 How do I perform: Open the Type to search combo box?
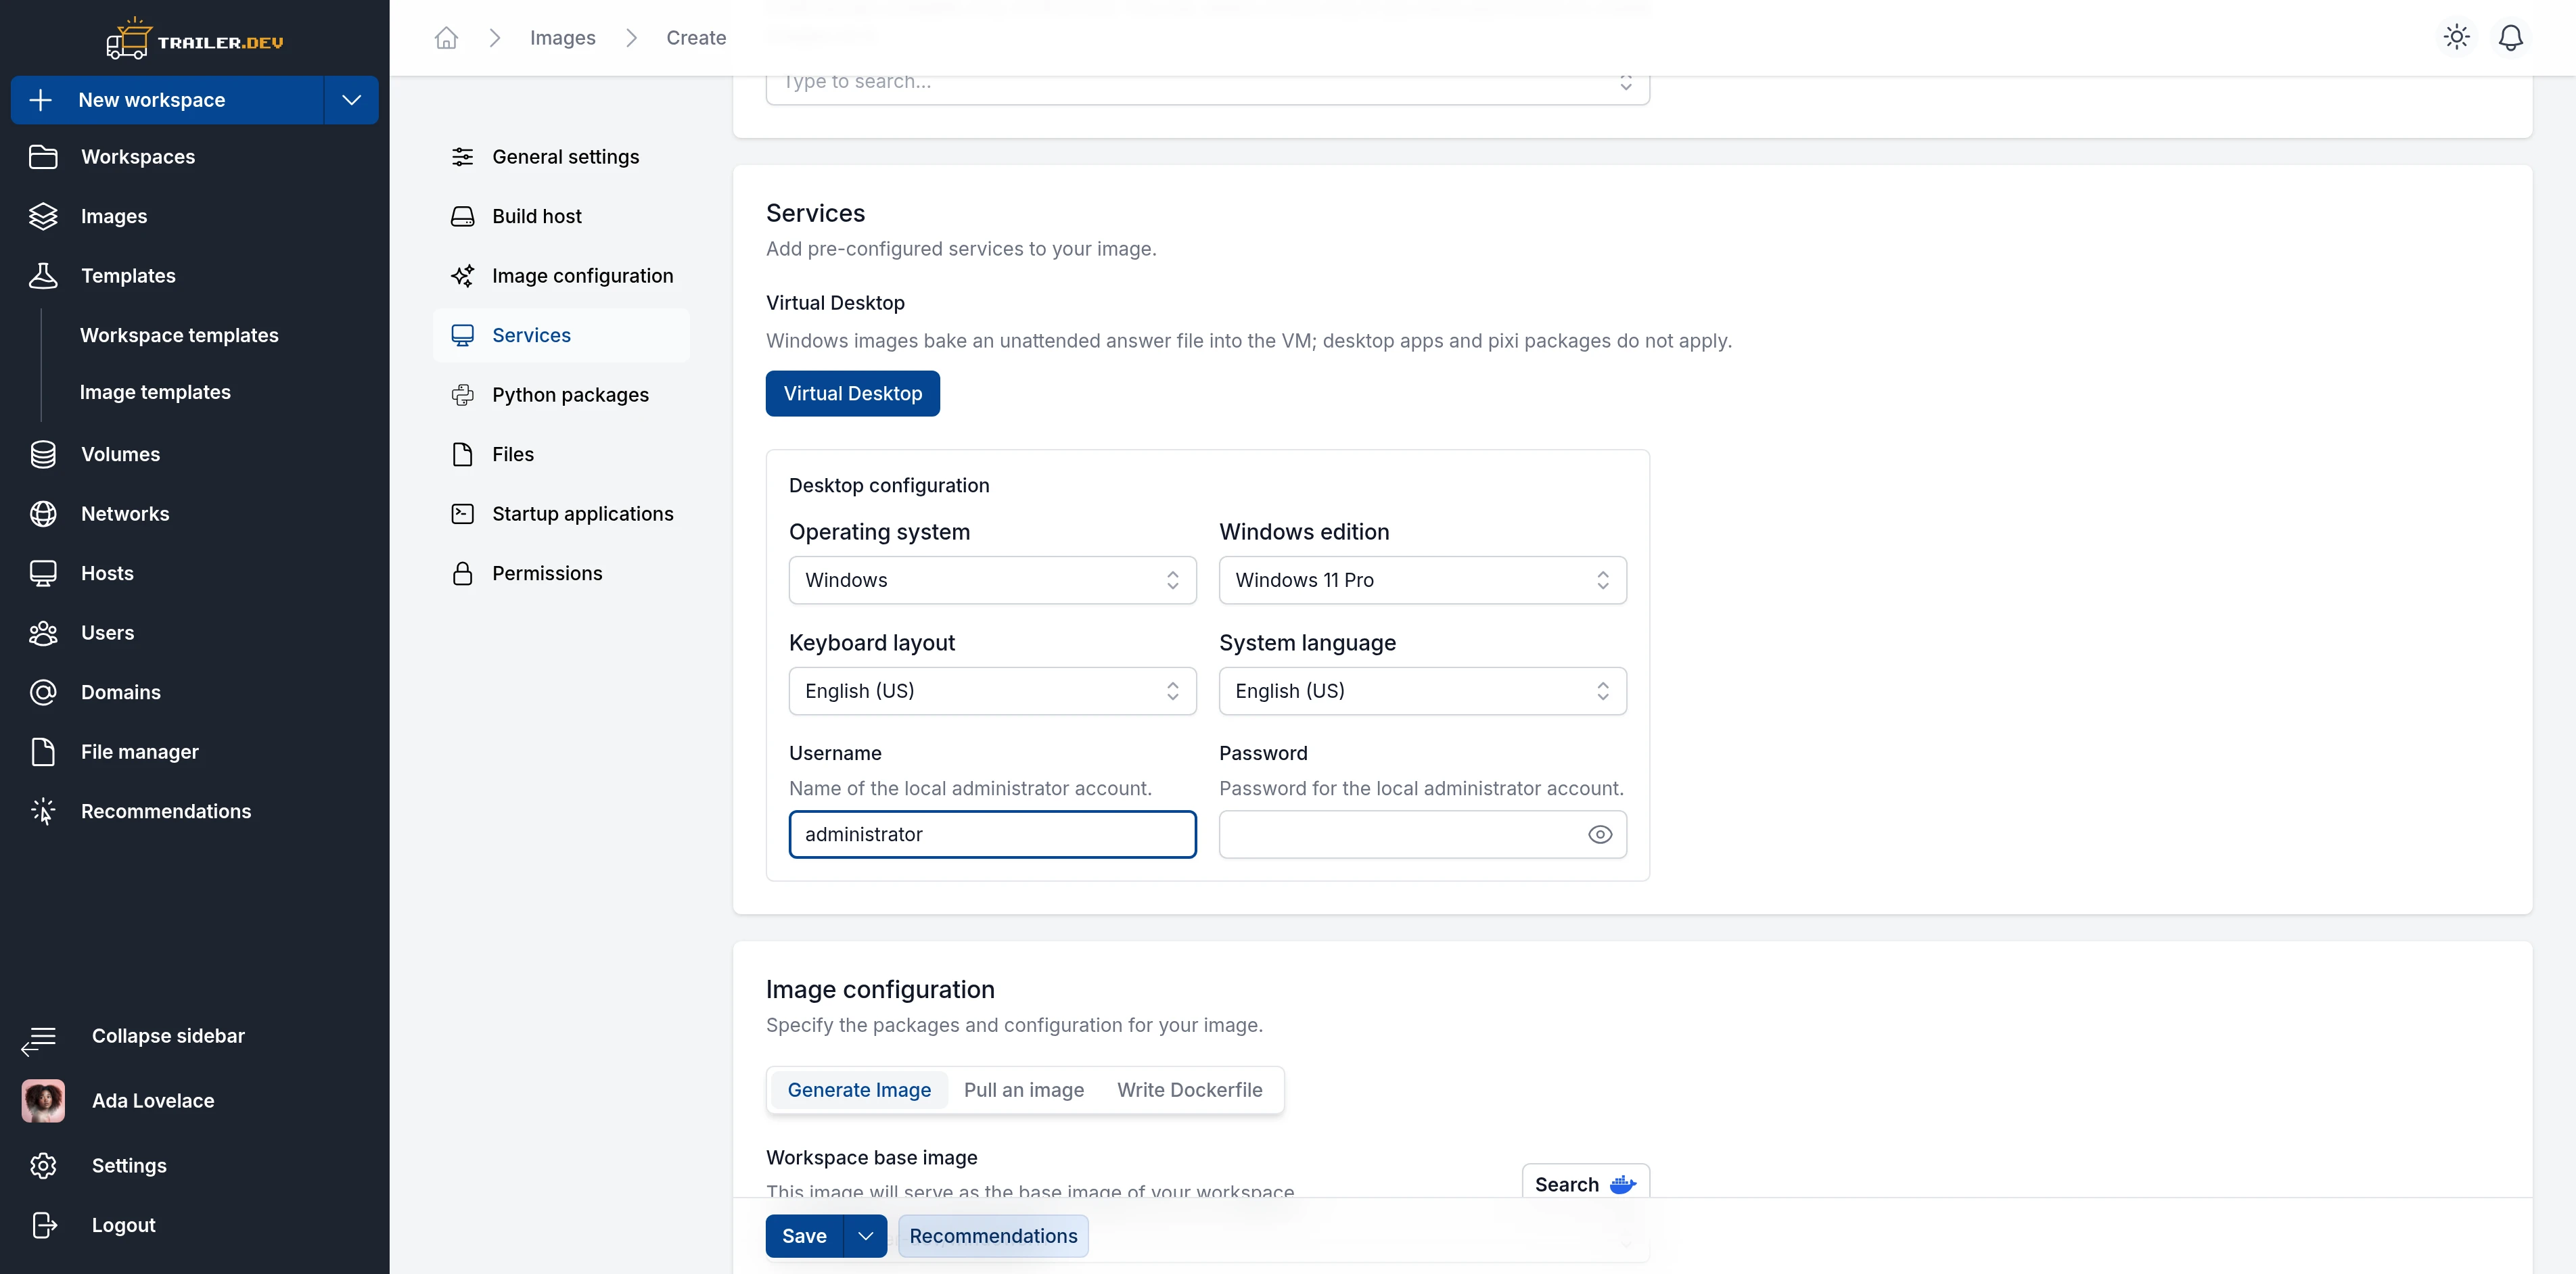click(x=1207, y=83)
